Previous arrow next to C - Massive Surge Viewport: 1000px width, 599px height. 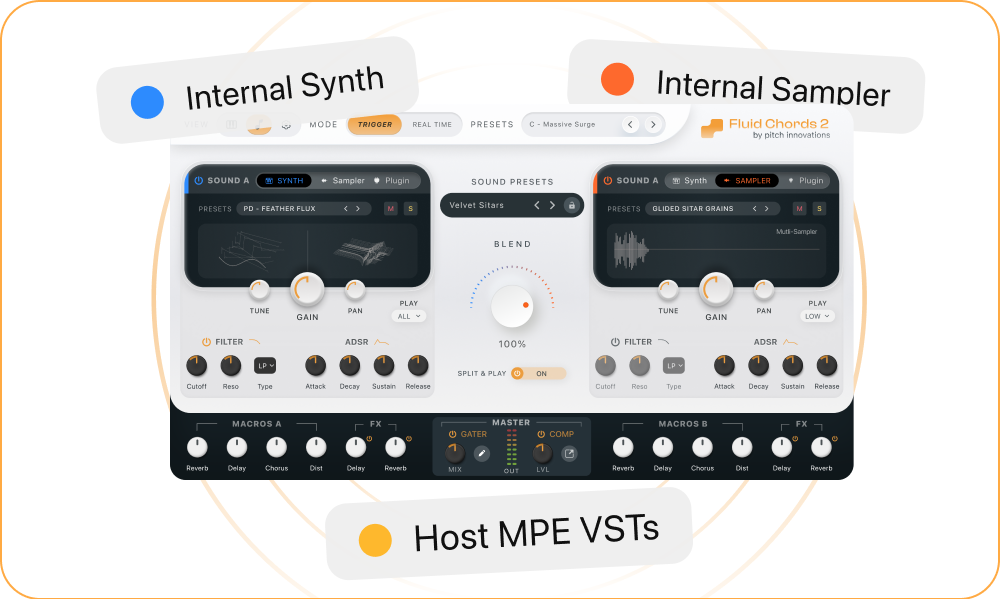630,124
